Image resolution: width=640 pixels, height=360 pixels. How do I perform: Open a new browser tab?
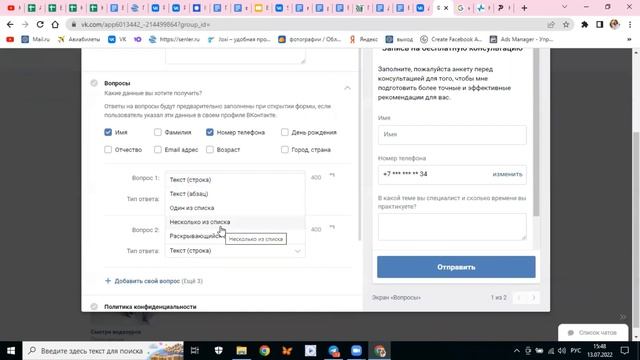[524, 8]
